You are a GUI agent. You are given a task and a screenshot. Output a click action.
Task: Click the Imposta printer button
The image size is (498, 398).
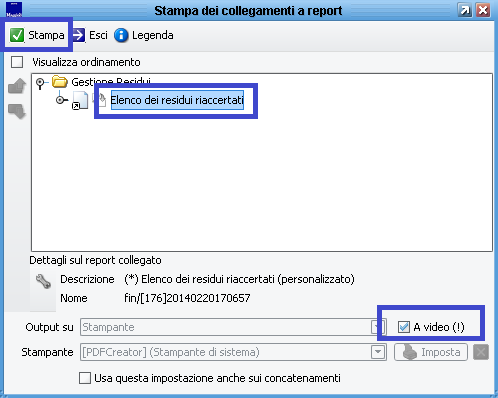[431, 352]
